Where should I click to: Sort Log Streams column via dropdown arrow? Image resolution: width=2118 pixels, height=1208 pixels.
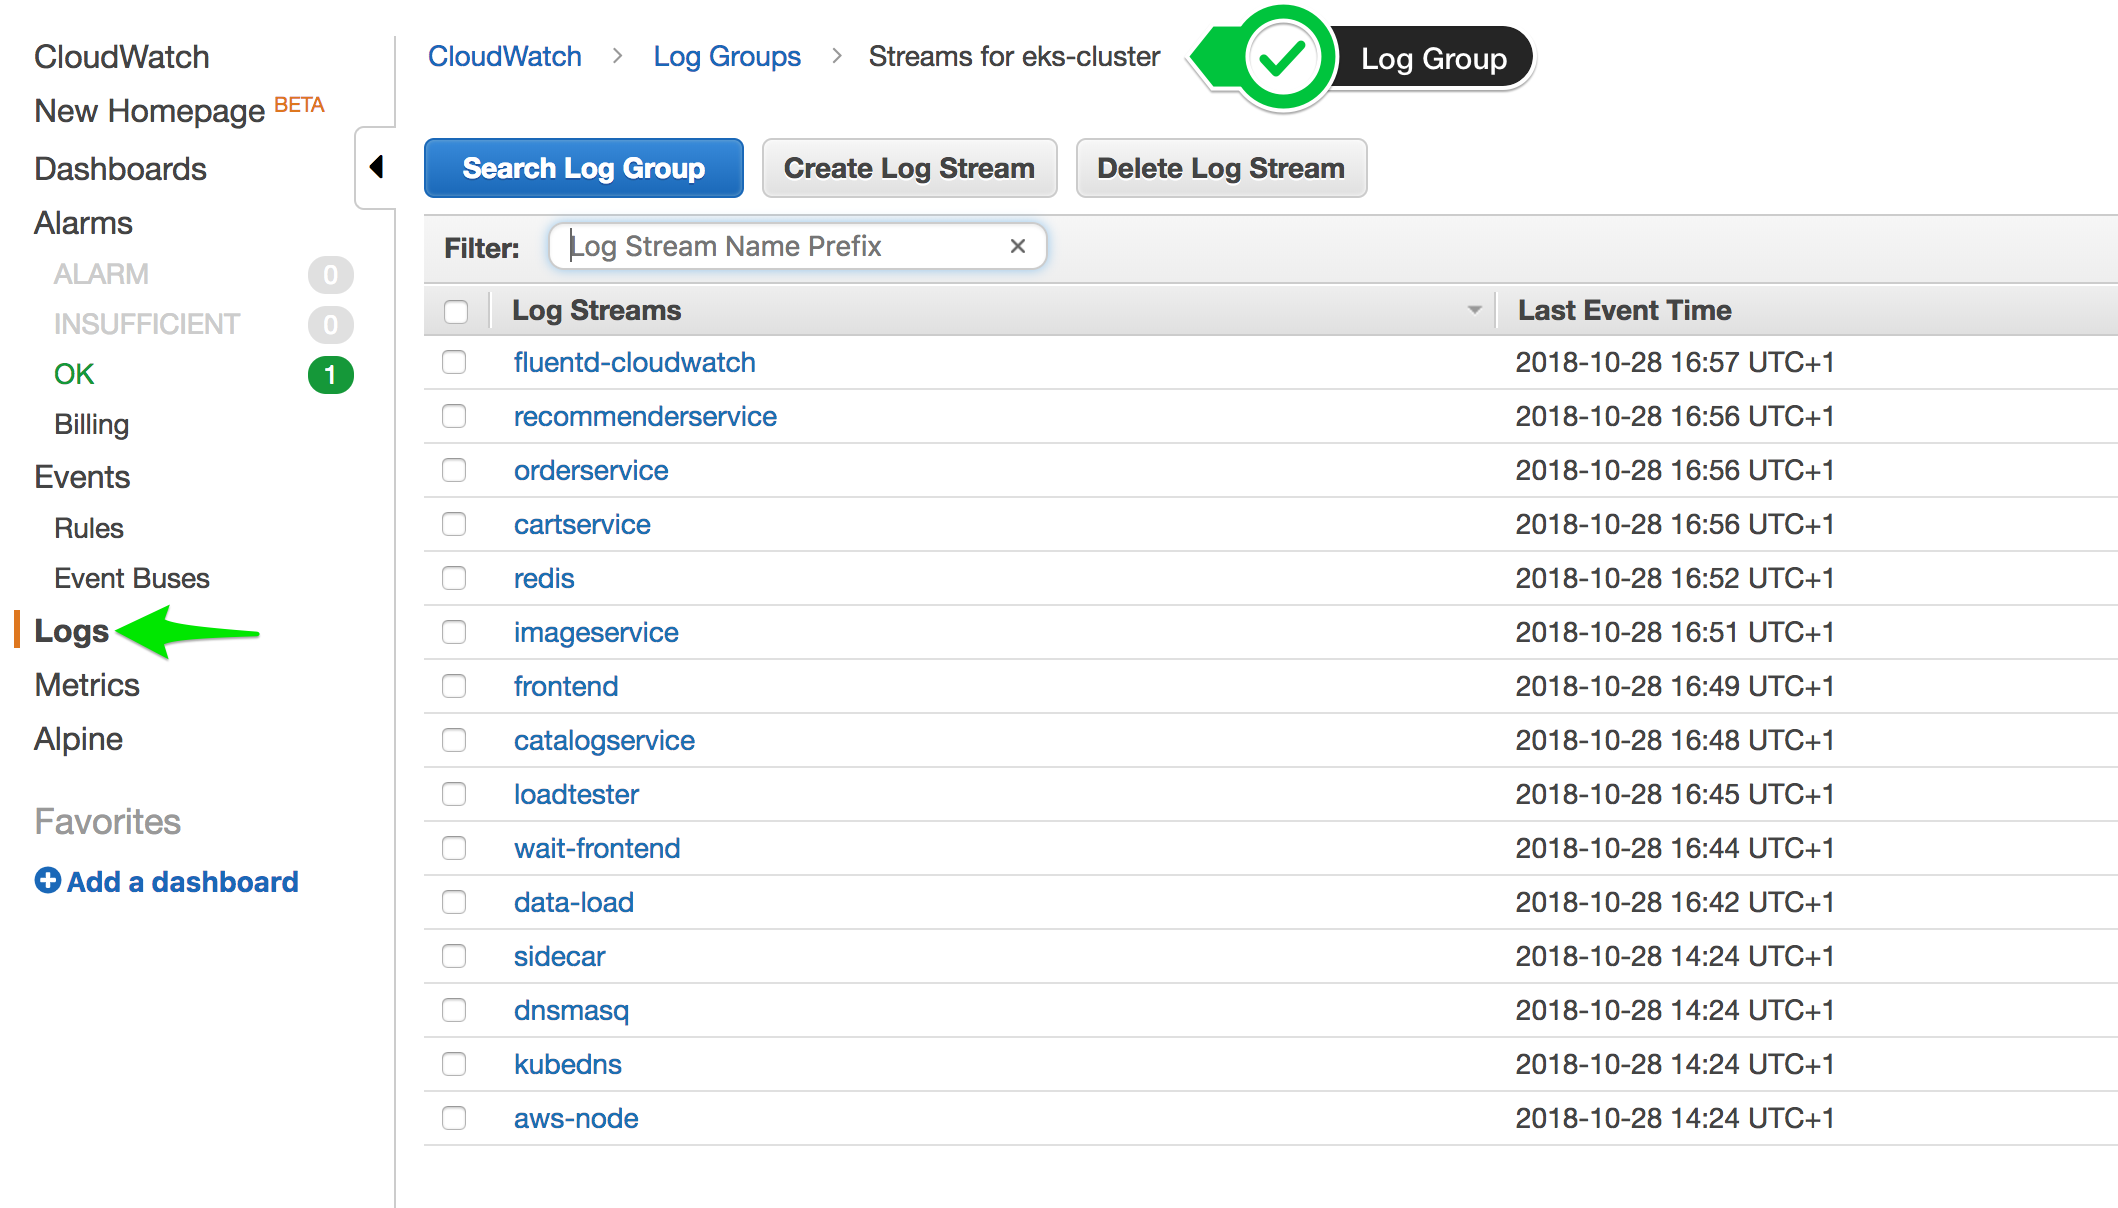[x=1474, y=310]
